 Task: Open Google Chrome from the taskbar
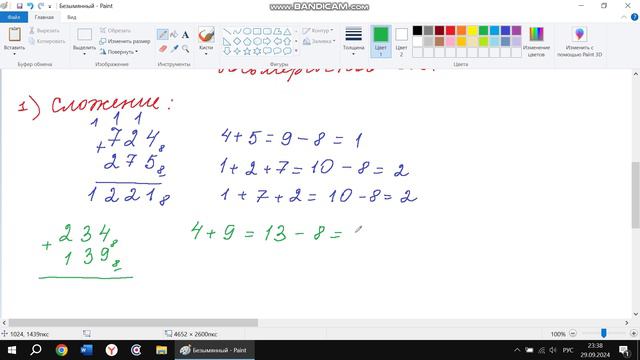pyautogui.click(x=62, y=350)
